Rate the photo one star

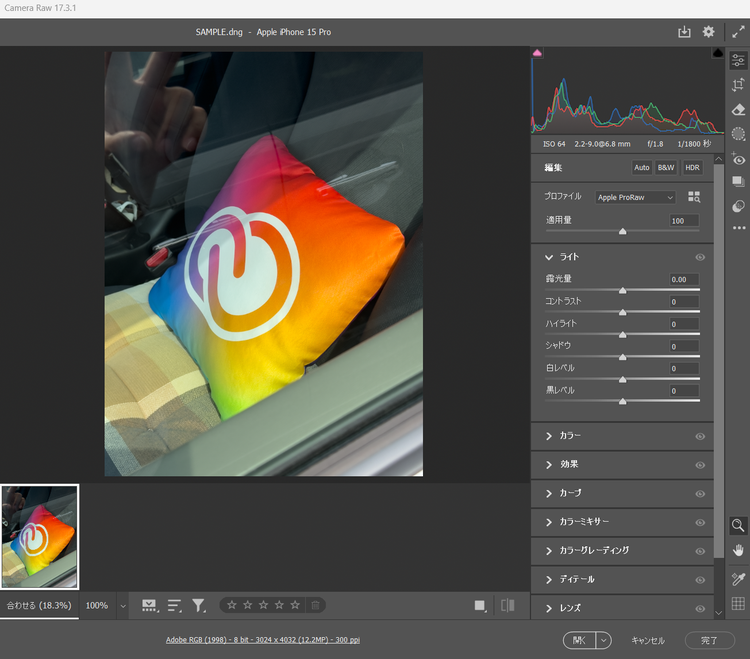(232, 605)
